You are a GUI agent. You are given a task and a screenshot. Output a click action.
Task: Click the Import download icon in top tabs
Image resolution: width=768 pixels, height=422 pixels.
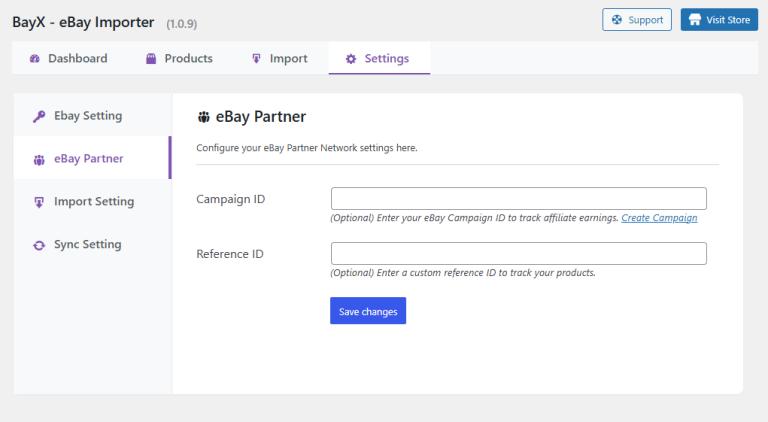point(256,59)
